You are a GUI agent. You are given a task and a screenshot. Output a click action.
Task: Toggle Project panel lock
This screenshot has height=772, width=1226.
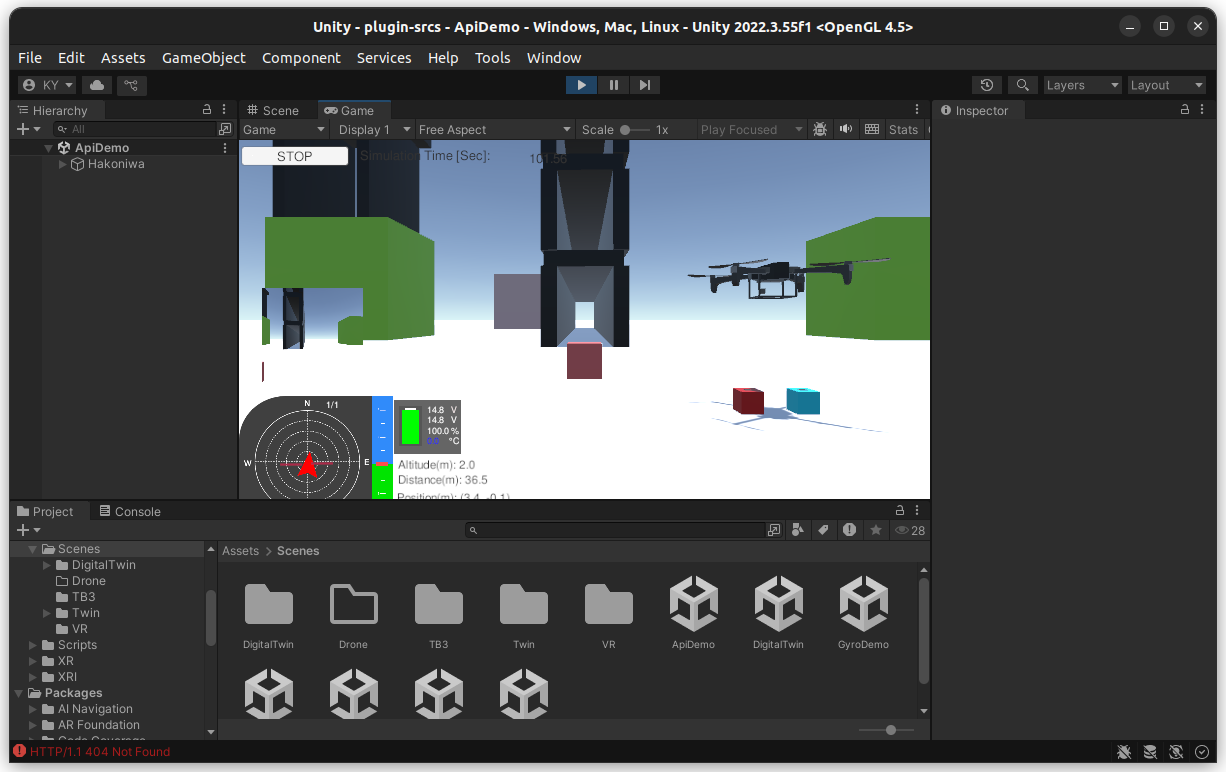click(900, 511)
